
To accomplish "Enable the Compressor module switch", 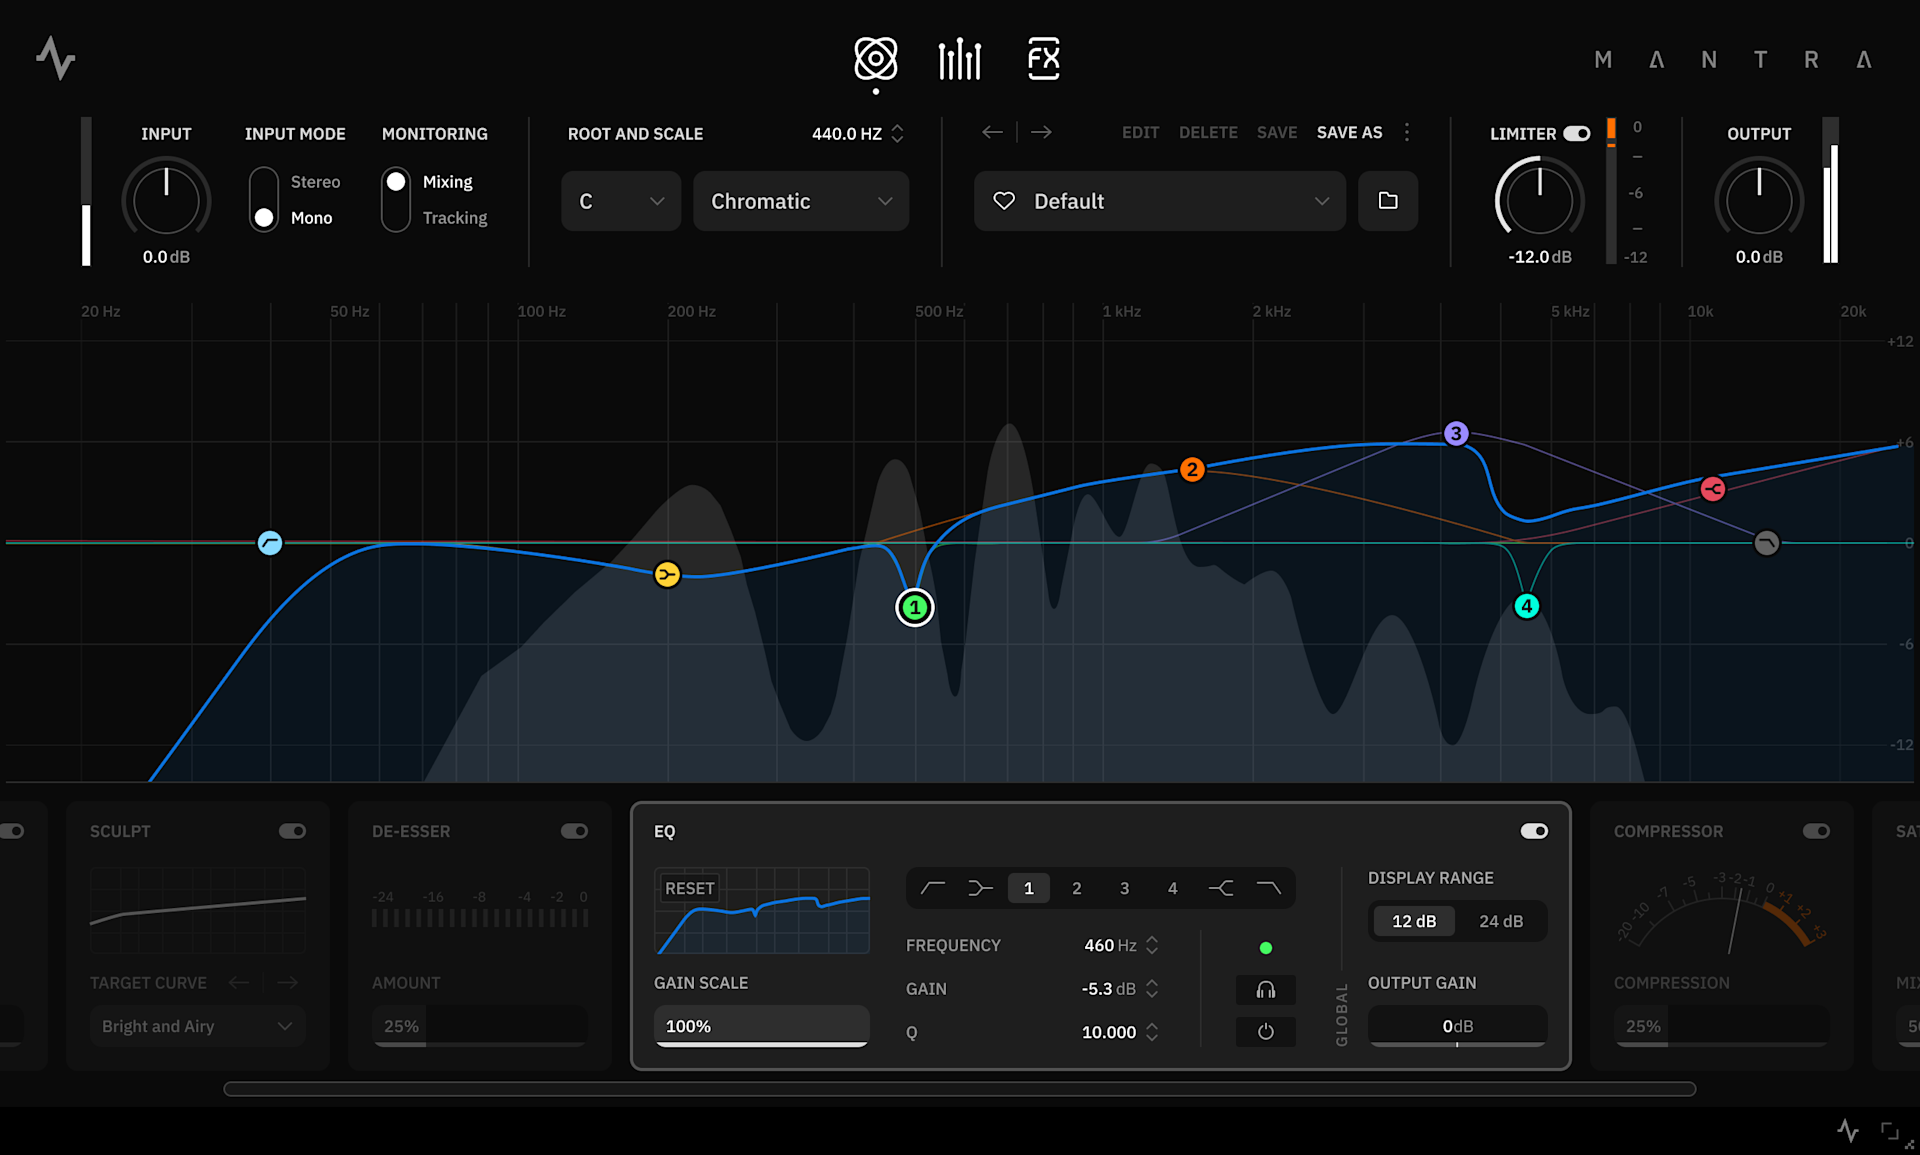I will (1816, 831).
